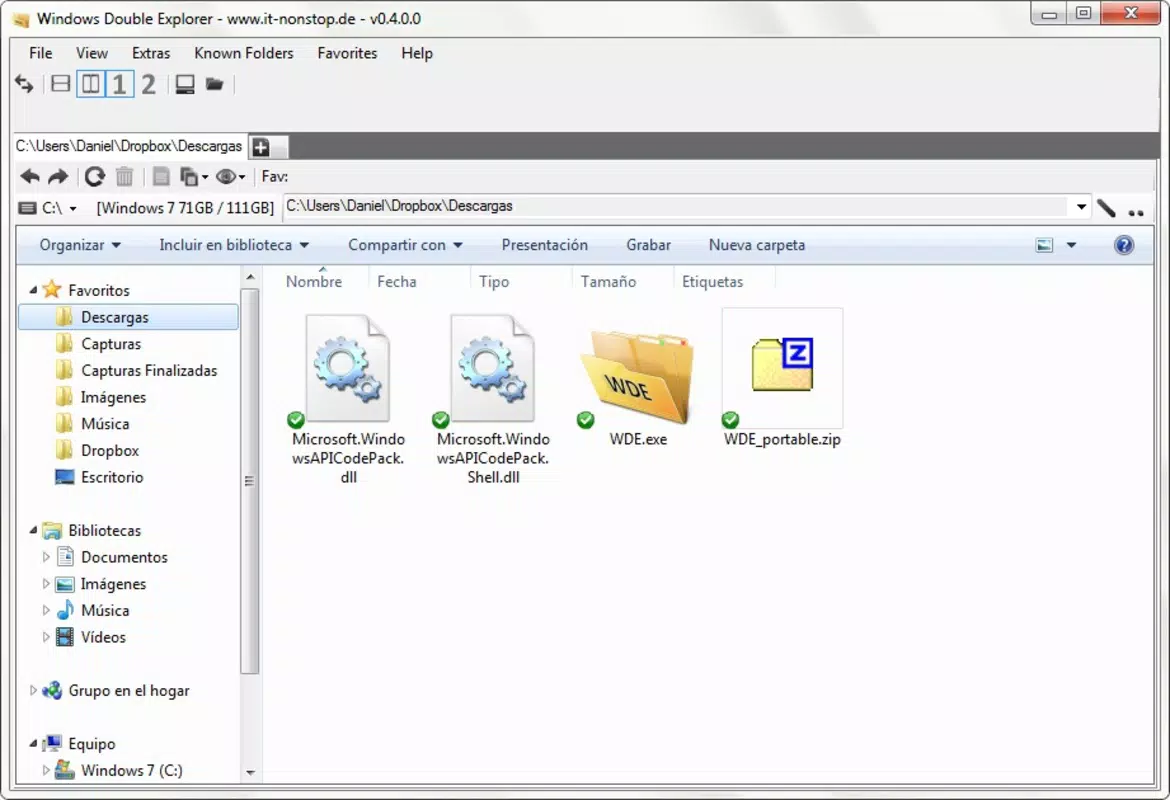This screenshot has width=1170, height=800.
Task: Click the greyed document icon beside the trash
Action: tap(160, 177)
